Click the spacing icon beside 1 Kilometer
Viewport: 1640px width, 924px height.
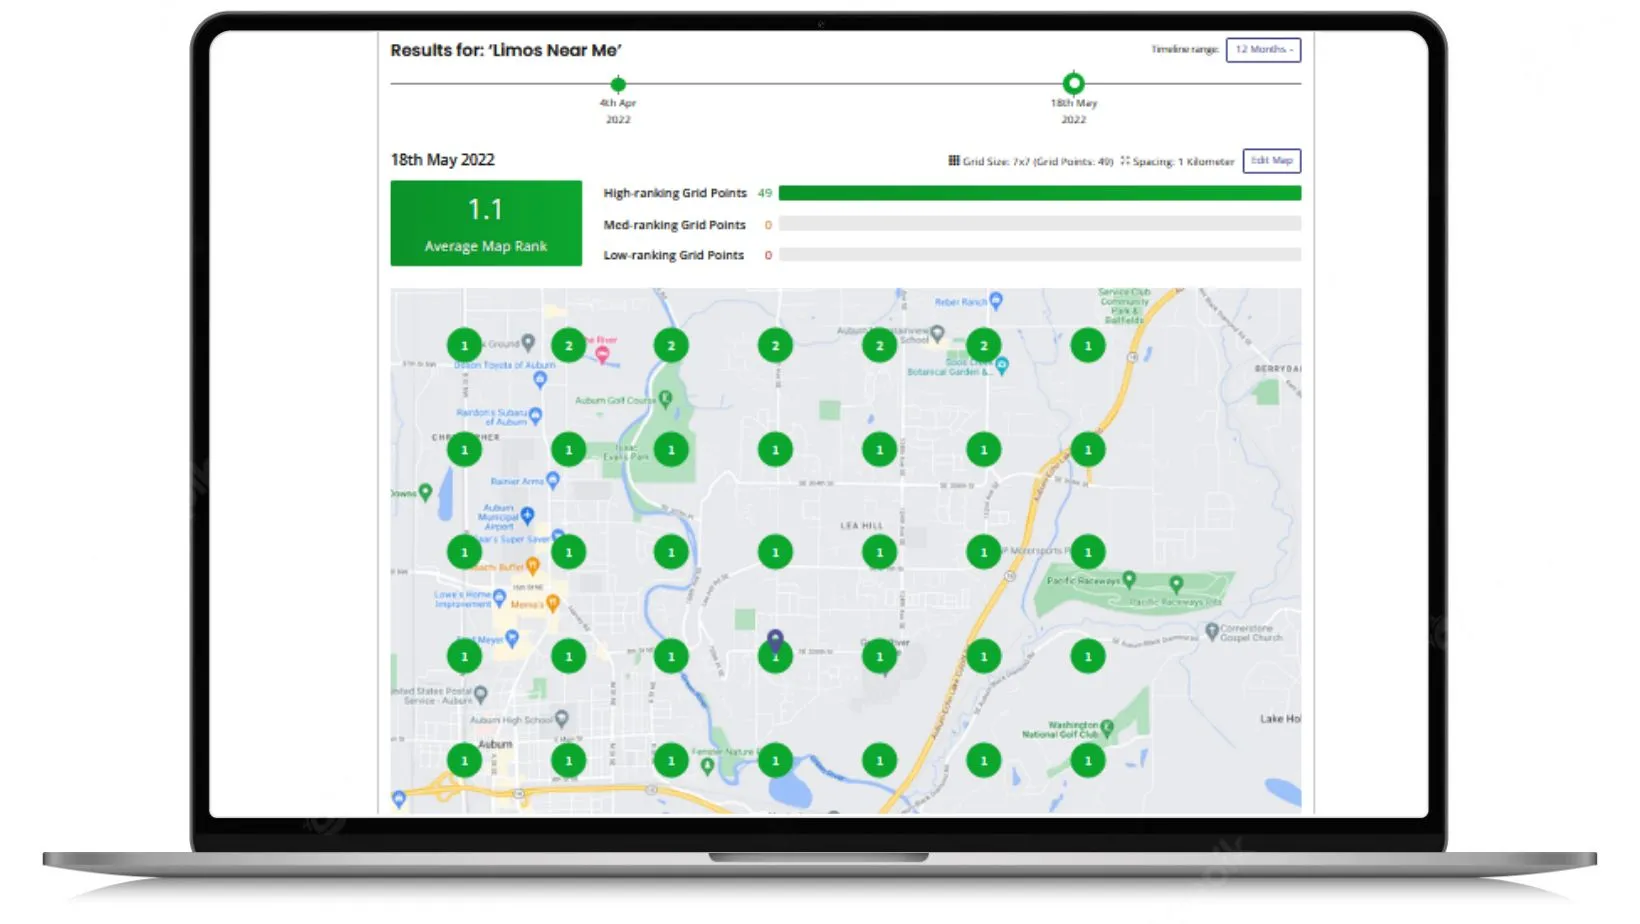[1125, 161]
